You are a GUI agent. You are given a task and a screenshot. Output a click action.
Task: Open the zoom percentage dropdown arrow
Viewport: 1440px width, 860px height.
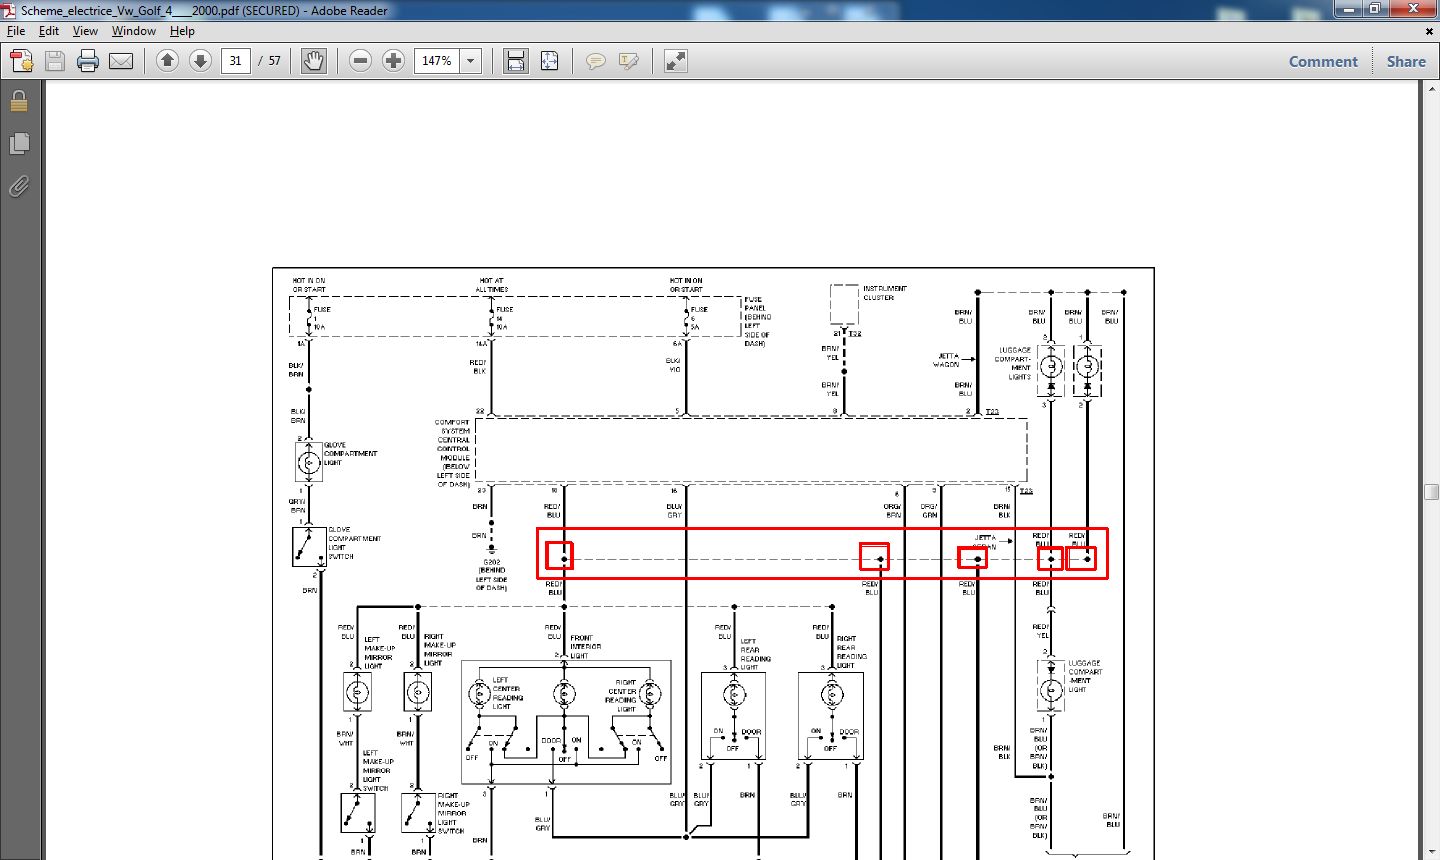[471, 61]
